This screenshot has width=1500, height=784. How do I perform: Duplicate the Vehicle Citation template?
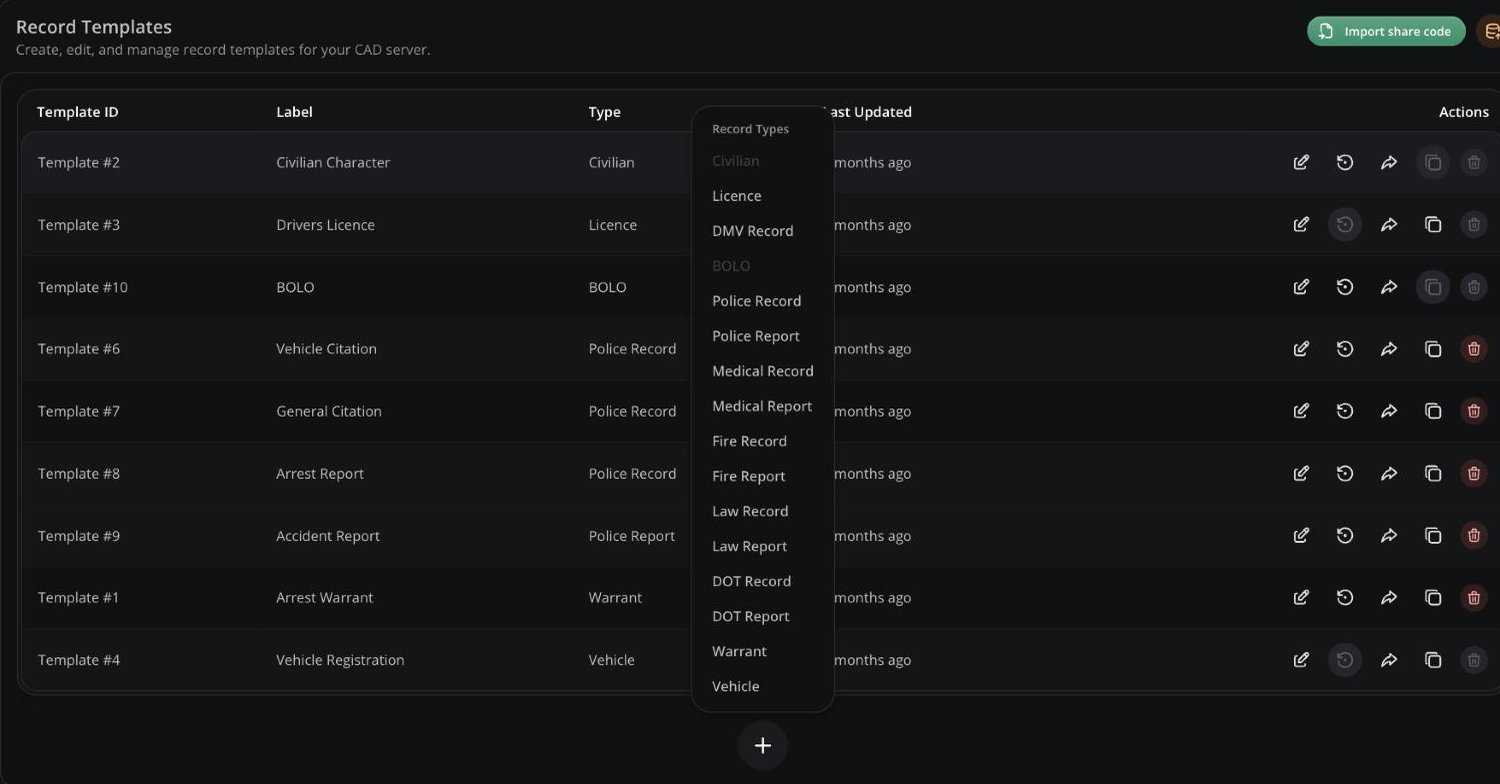tap(1433, 349)
